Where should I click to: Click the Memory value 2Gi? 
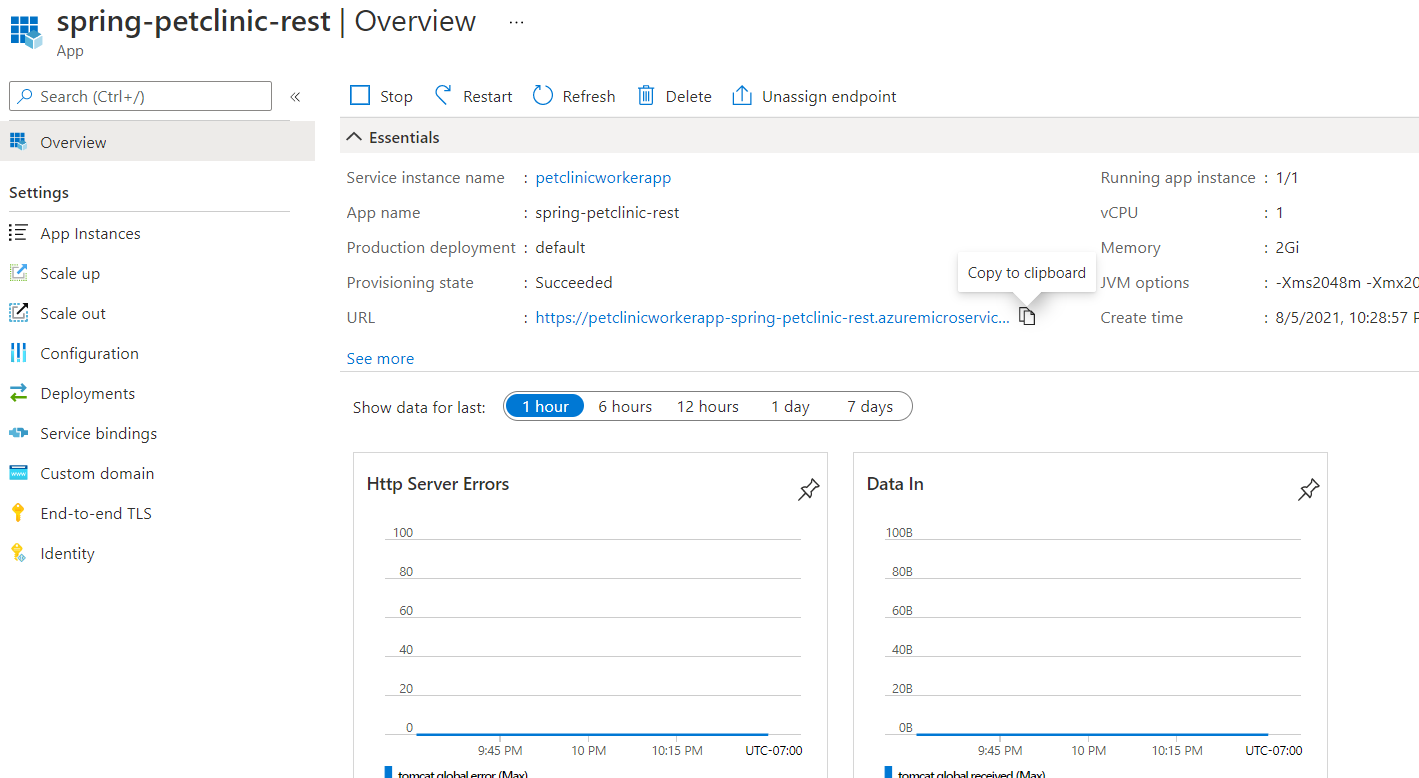point(1288,247)
